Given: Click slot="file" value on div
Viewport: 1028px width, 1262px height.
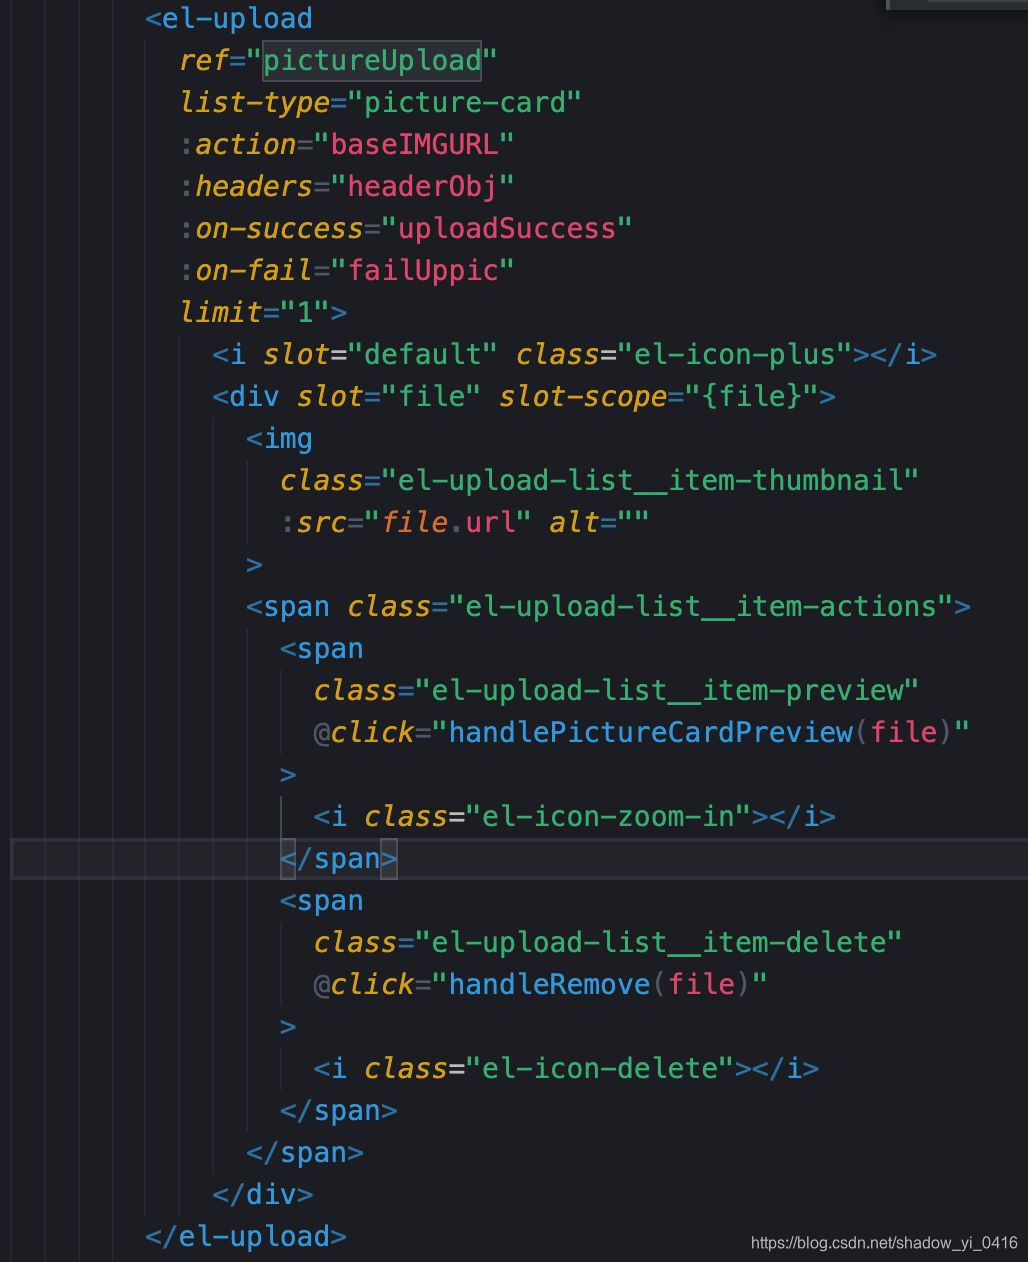Looking at the screenshot, I should (432, 397).
